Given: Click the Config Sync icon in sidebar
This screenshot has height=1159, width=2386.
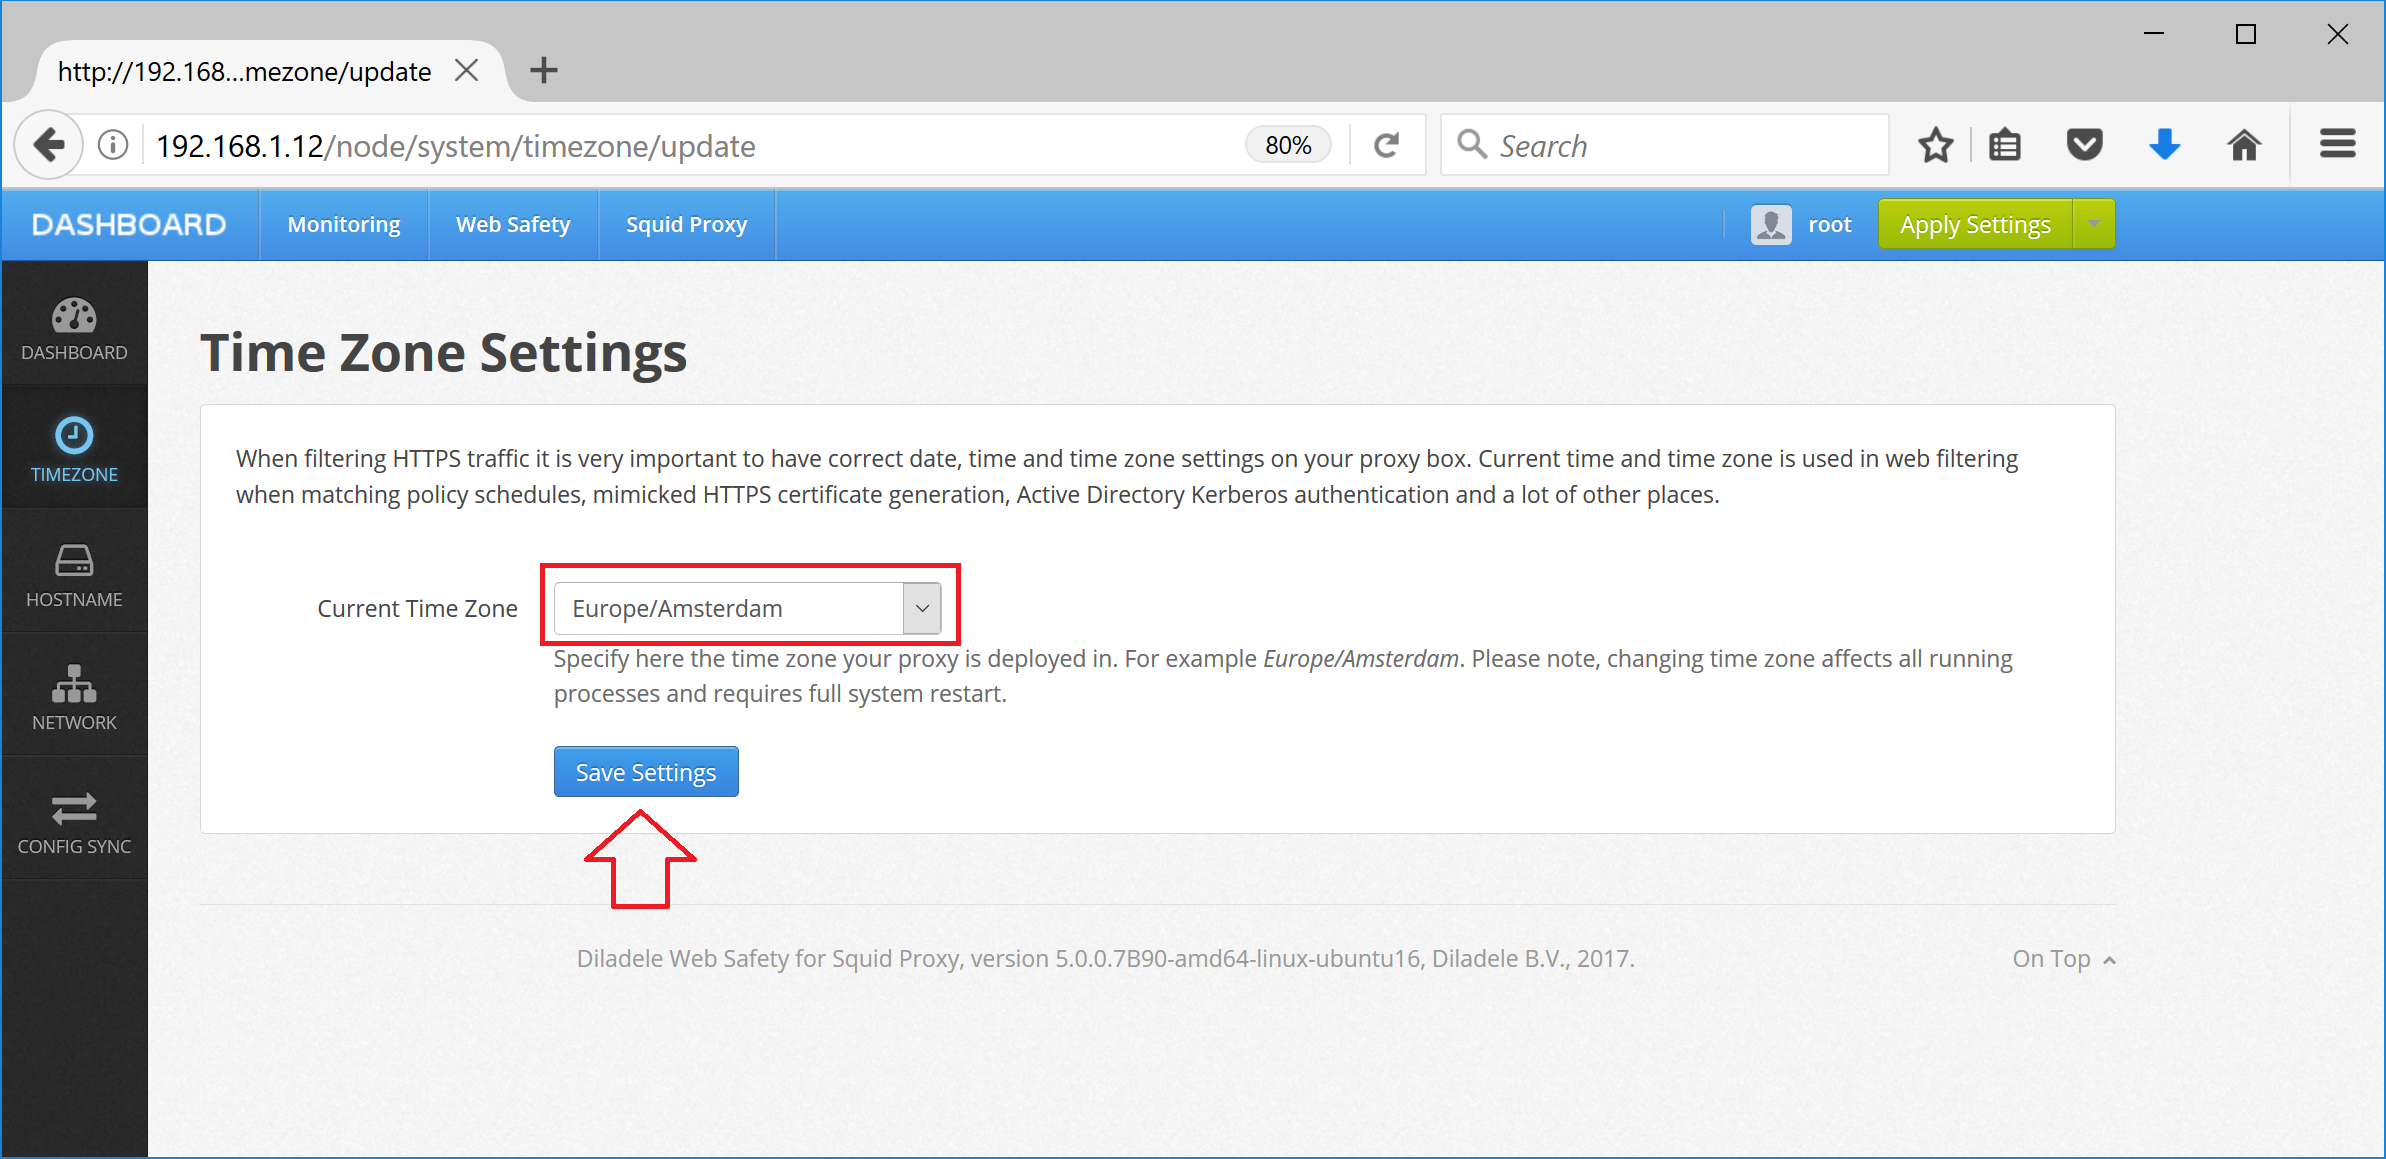Looking at the screenshot, I should coord(73,805).
